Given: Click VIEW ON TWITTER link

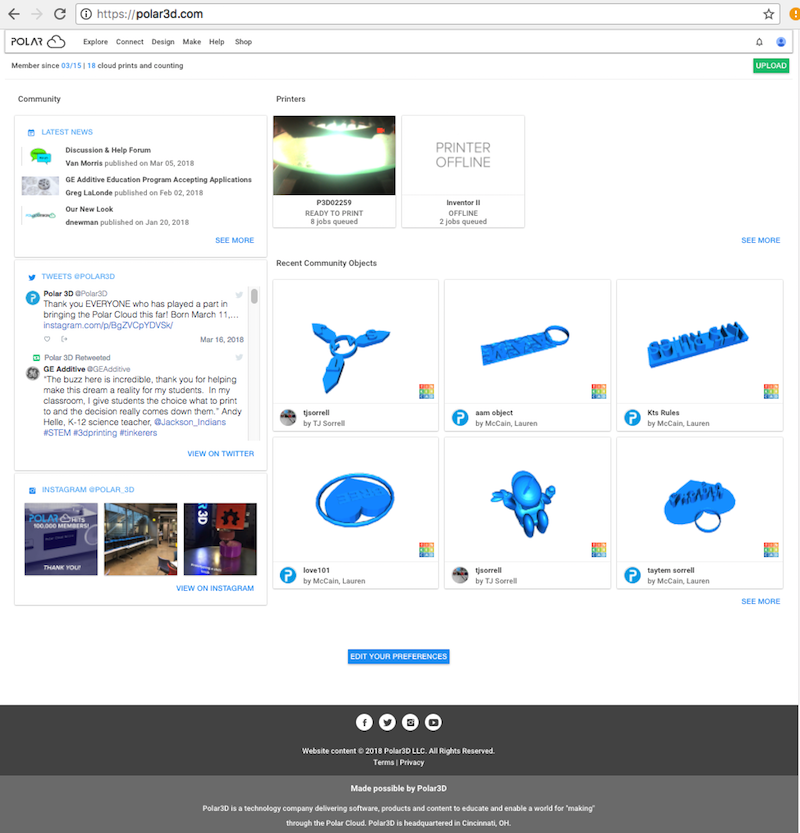Looking at the screenshot, I should 220,454.
